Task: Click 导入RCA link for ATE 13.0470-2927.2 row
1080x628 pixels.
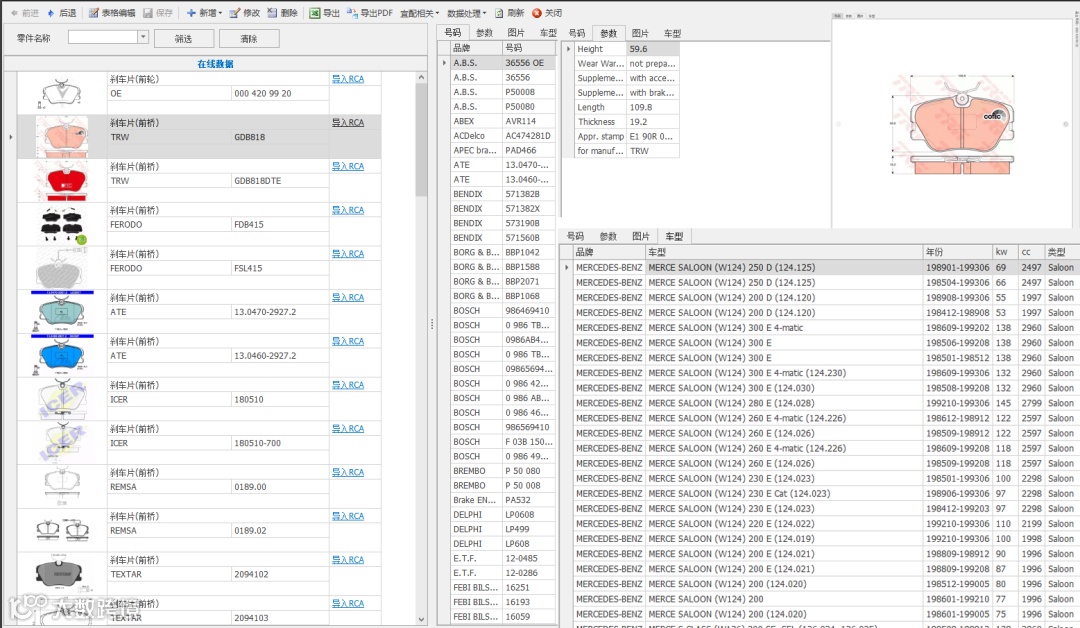Action: click(348, 297)
